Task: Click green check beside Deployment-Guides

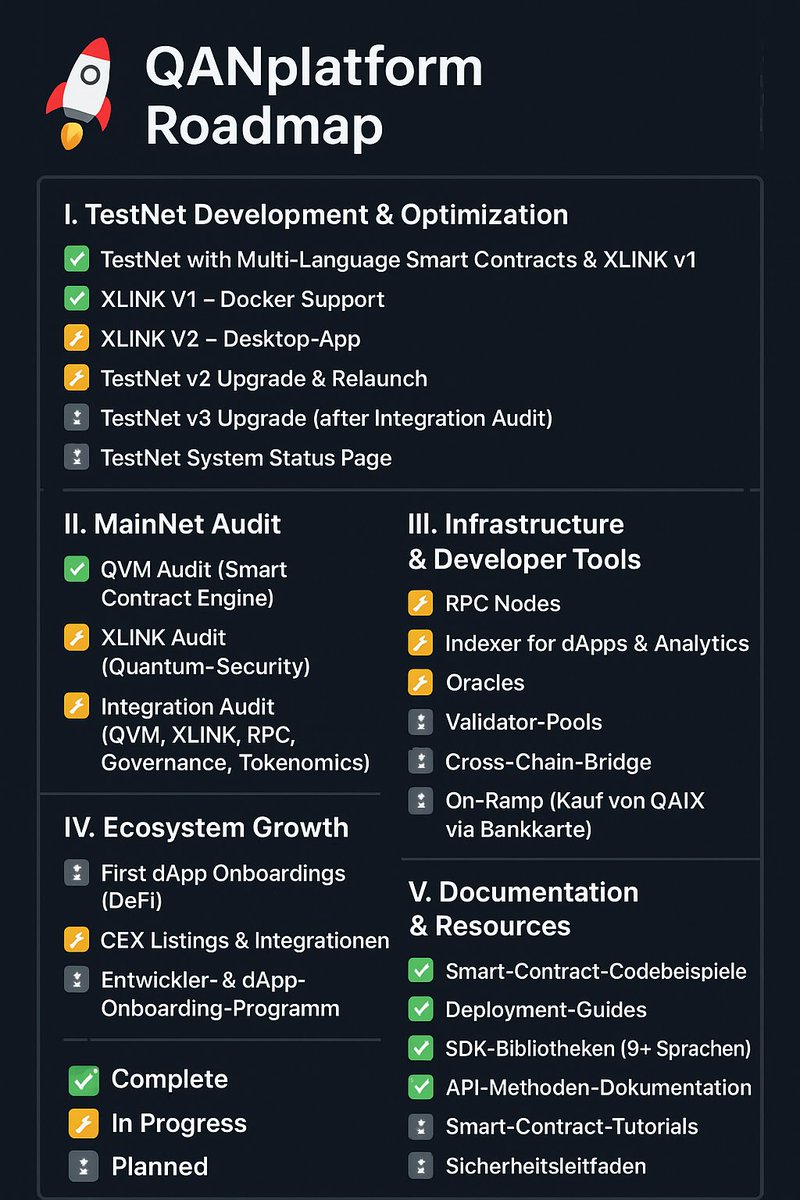Action: pyautogui.click(x=421, y=1009)
